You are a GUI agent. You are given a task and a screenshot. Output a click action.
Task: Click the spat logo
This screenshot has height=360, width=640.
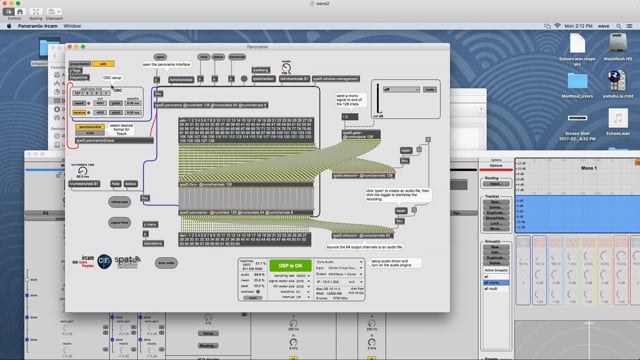point(127,261)
